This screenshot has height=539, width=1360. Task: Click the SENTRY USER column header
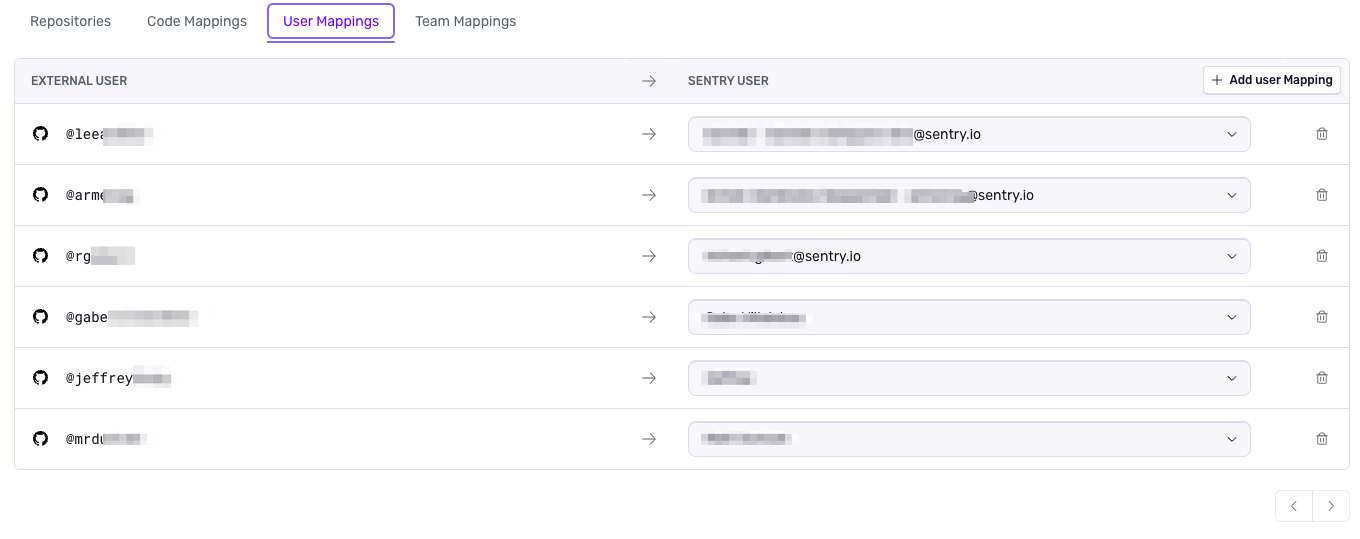(728, 81)
